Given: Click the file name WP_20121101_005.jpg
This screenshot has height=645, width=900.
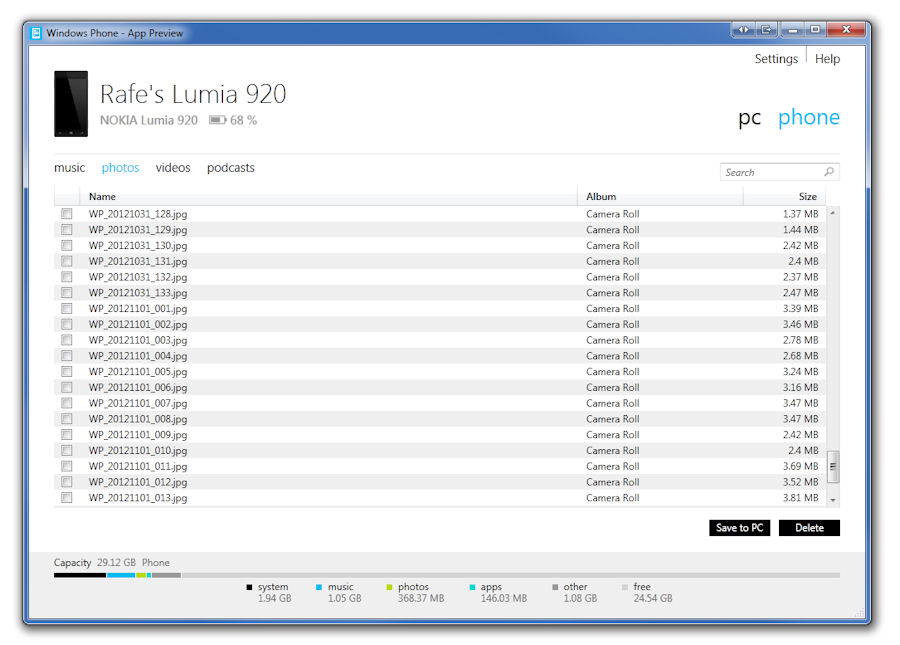Looking at the screenshot, I should click(138, 372).
